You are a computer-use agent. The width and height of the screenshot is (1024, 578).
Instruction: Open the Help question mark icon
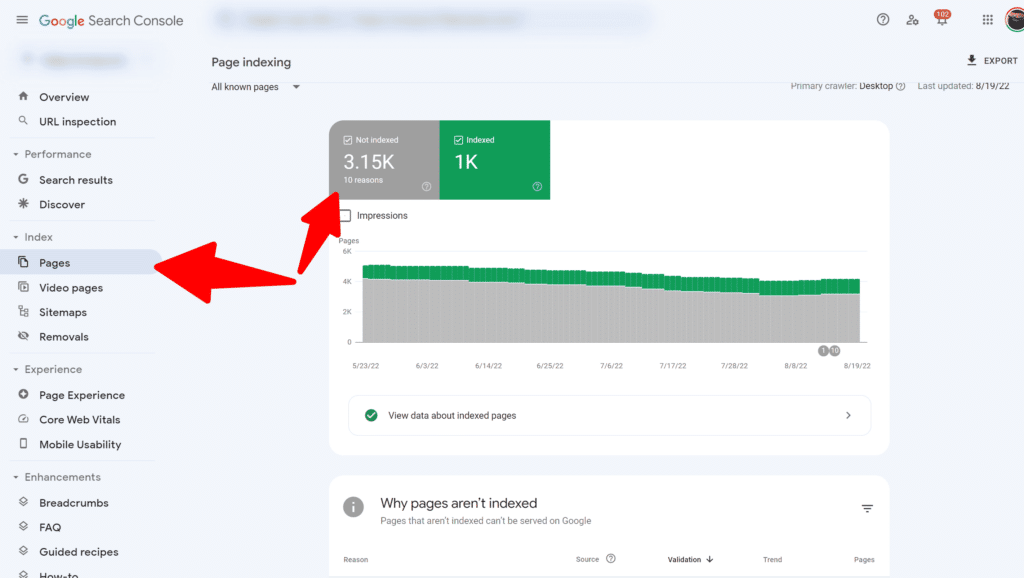point(883,20)
